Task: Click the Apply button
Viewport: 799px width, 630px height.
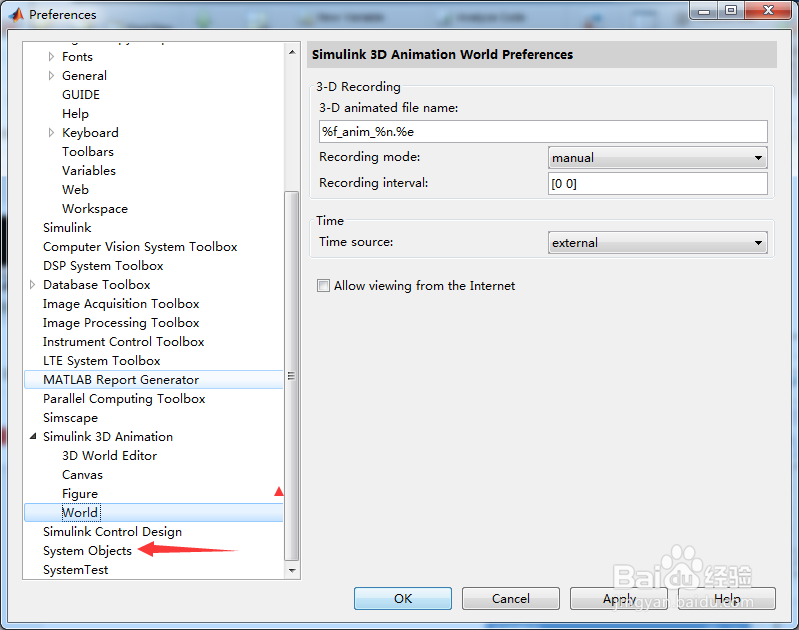Action: point(619,598)
